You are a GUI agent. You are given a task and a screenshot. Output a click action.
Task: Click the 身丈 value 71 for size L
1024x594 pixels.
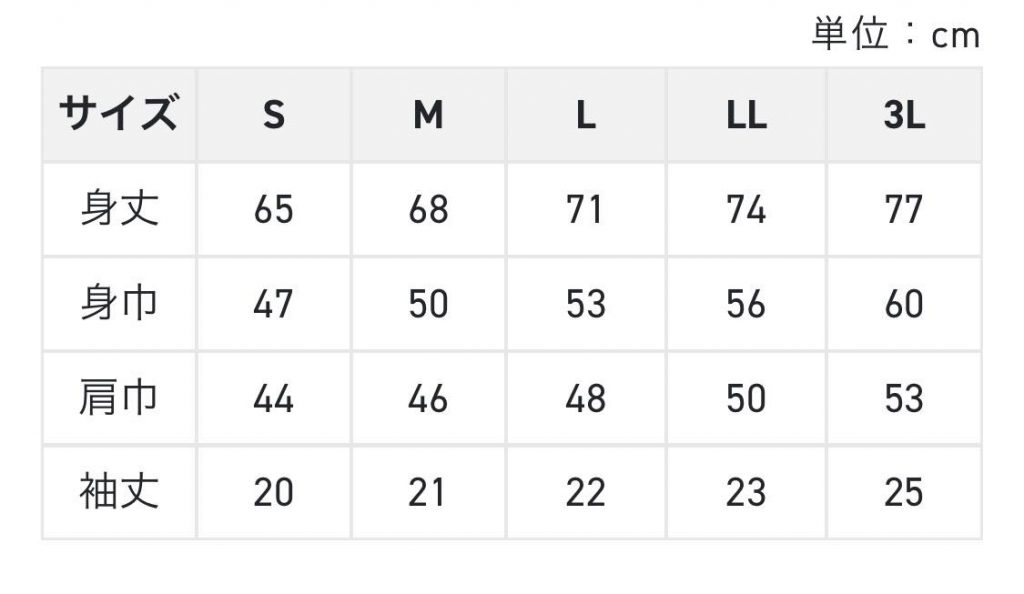coord(586,210)
